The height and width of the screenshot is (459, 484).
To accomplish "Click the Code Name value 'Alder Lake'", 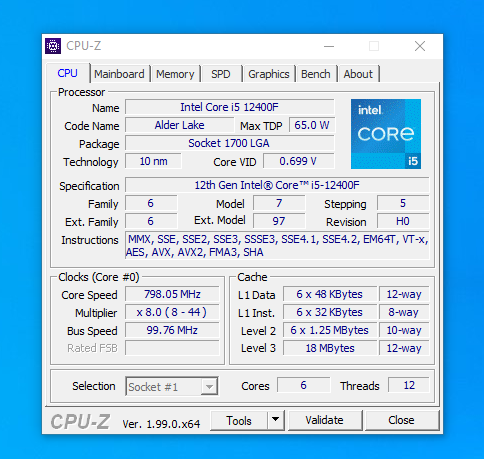I will tap(179, 125).
